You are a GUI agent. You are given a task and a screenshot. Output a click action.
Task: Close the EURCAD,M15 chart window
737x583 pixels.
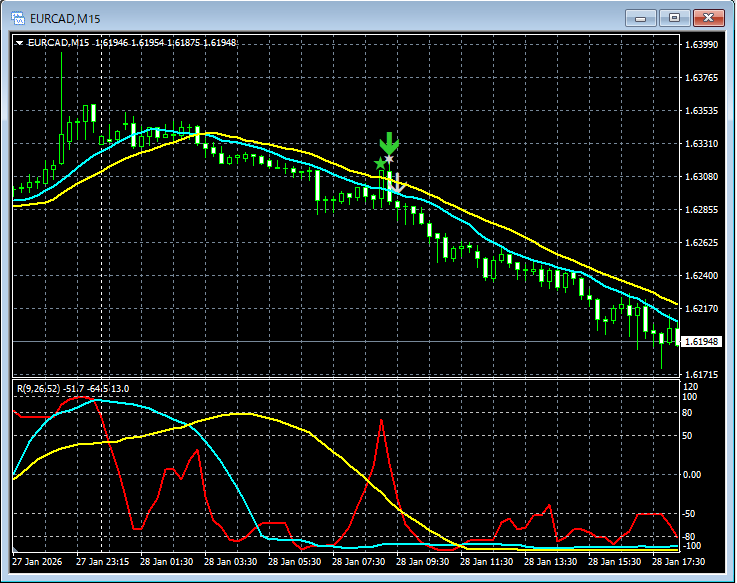(709, 17)
